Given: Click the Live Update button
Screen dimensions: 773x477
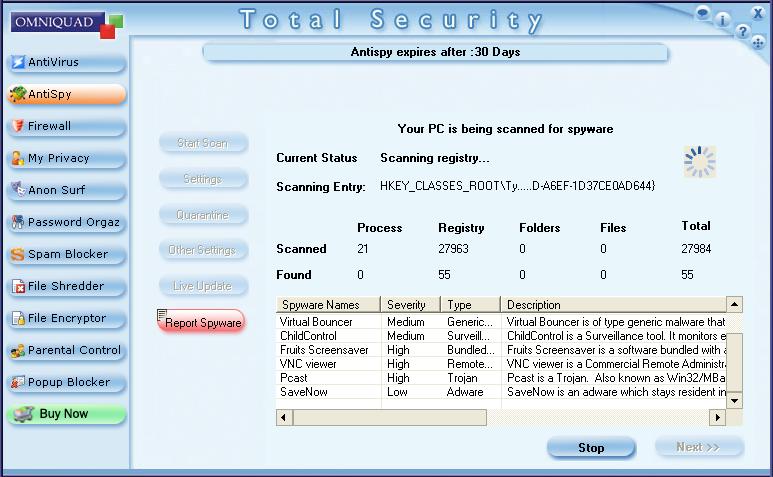Looking at the screenshot, I should tap(203, 286).
